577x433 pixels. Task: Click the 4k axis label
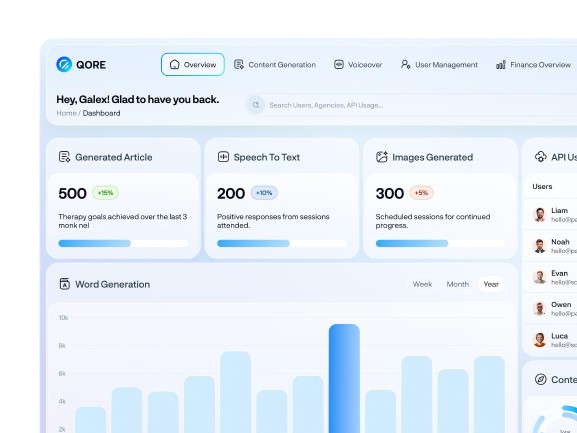point(62,401)
